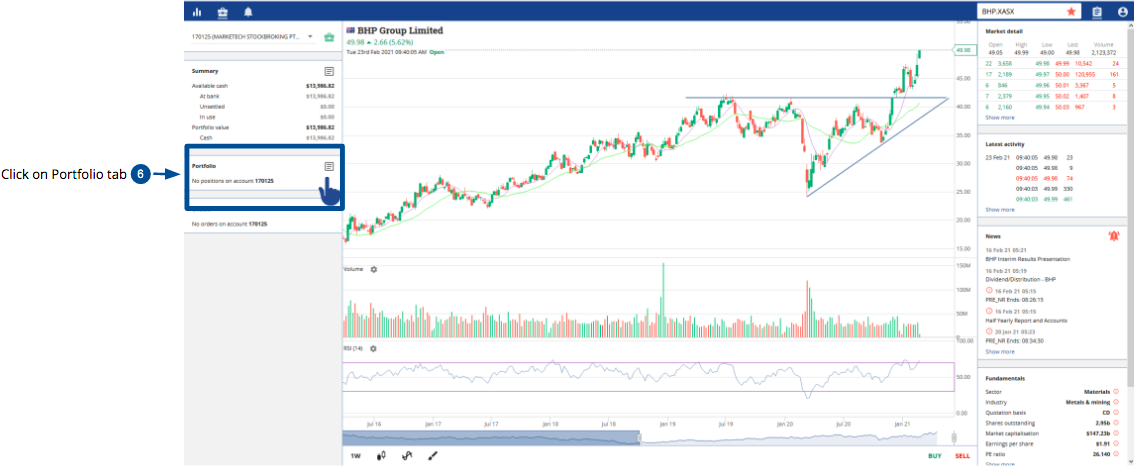
Task: Open the alerts bell icon in top bar
Action: click(248, 12)
